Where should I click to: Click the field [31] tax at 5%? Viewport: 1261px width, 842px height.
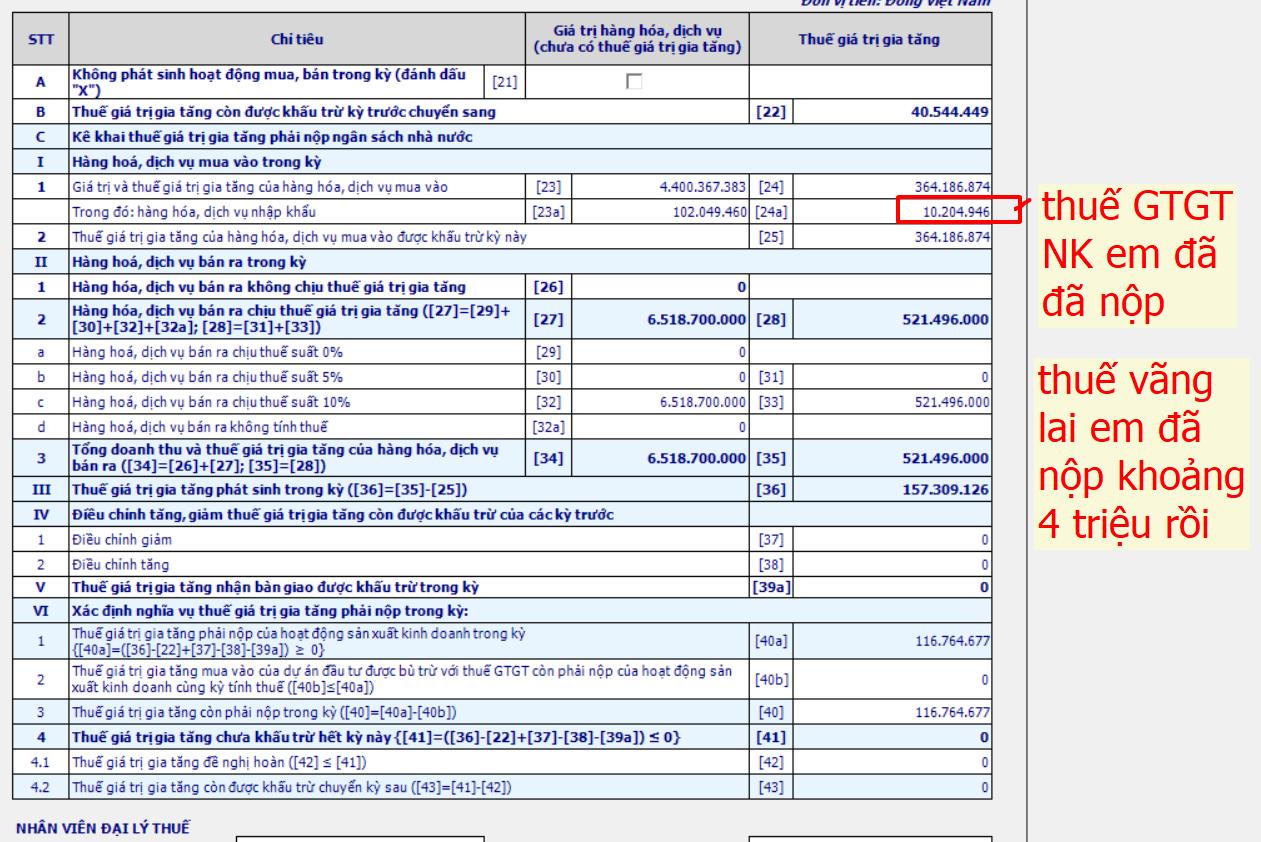(x=892, y=375)
